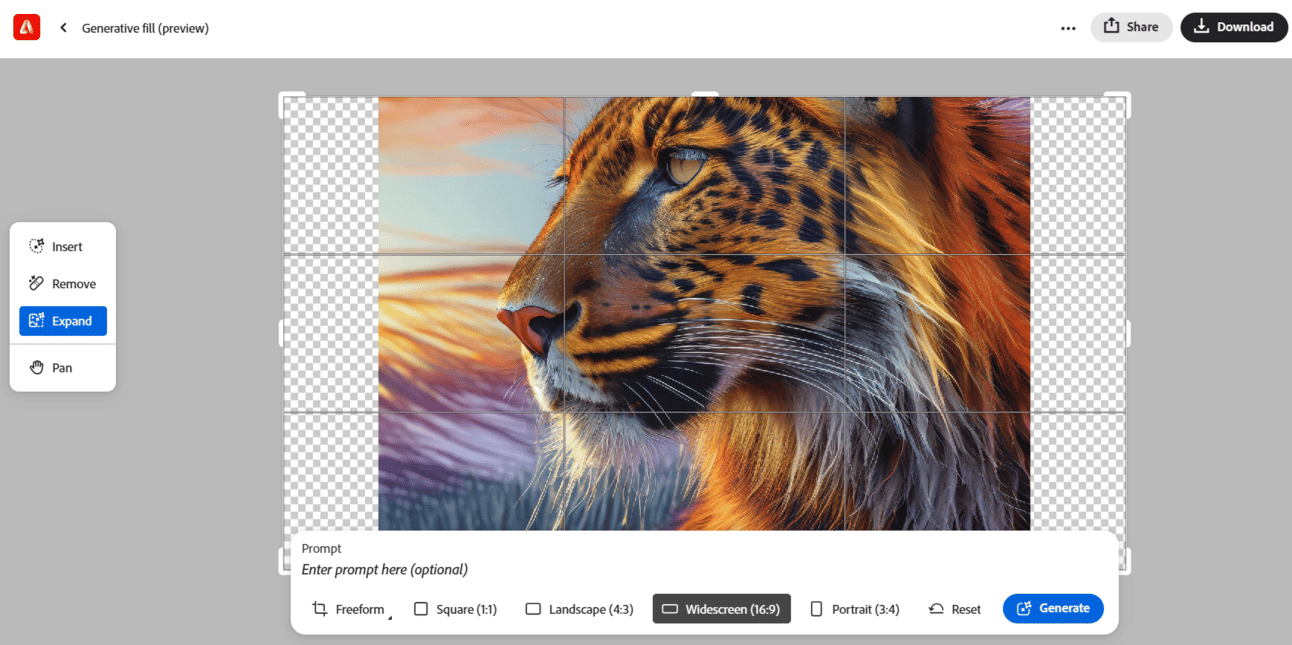Click the Share button
The height and width of the screenshot is (645, 1292).
point(1131,27)
